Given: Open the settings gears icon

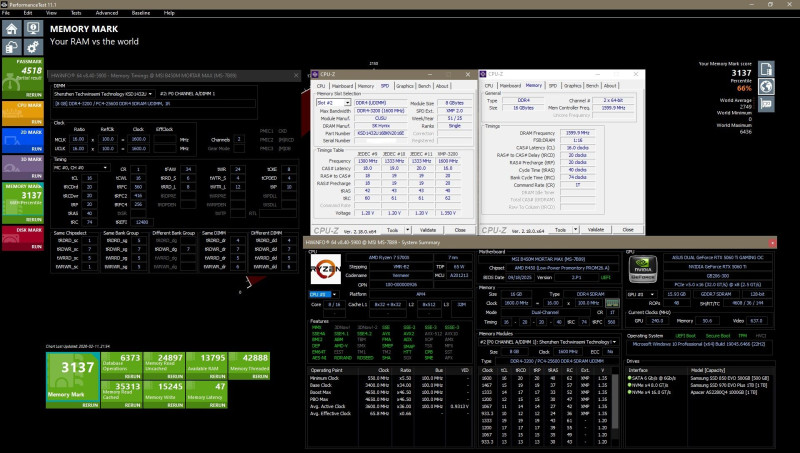Looking at the screenshot, I should 33,47.
